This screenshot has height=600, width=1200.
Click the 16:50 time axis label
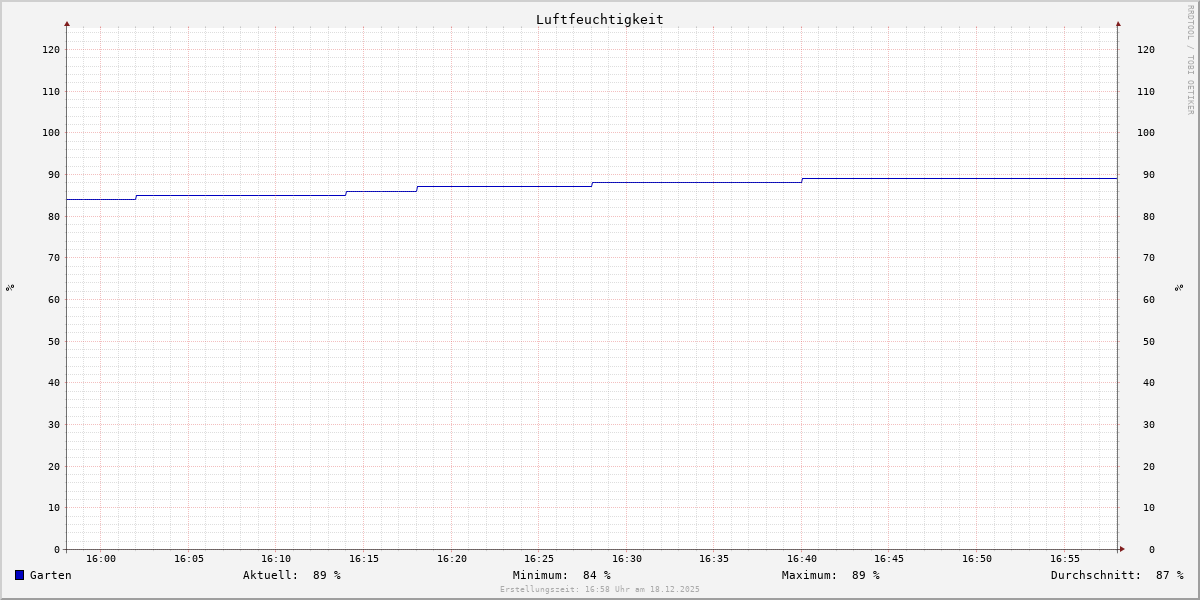[977, 559]
